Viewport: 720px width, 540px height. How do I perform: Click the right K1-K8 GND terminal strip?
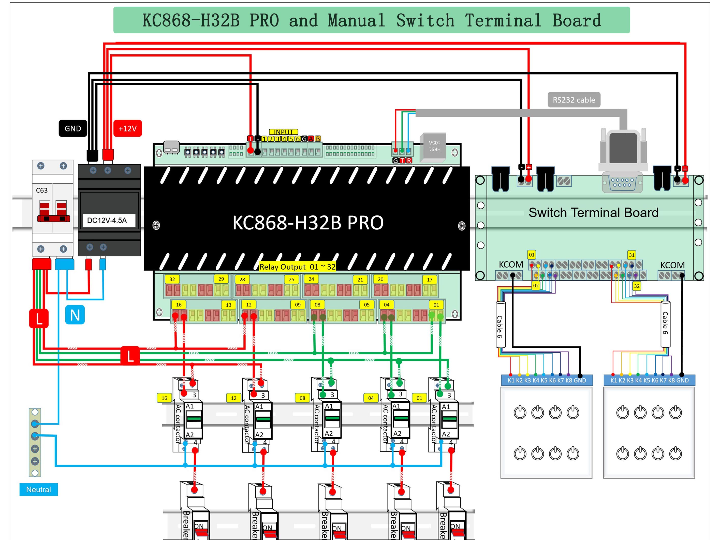point(649,380)
